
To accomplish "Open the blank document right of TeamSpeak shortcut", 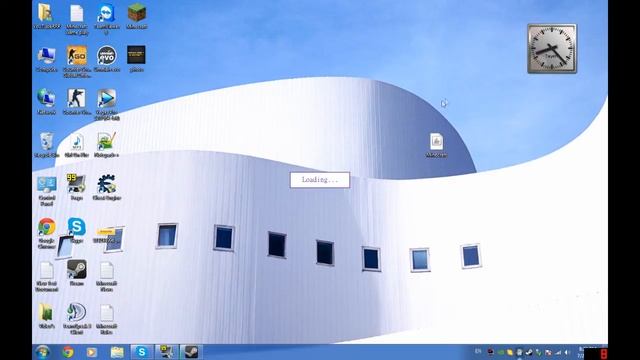I will click(x=107, y=319).
